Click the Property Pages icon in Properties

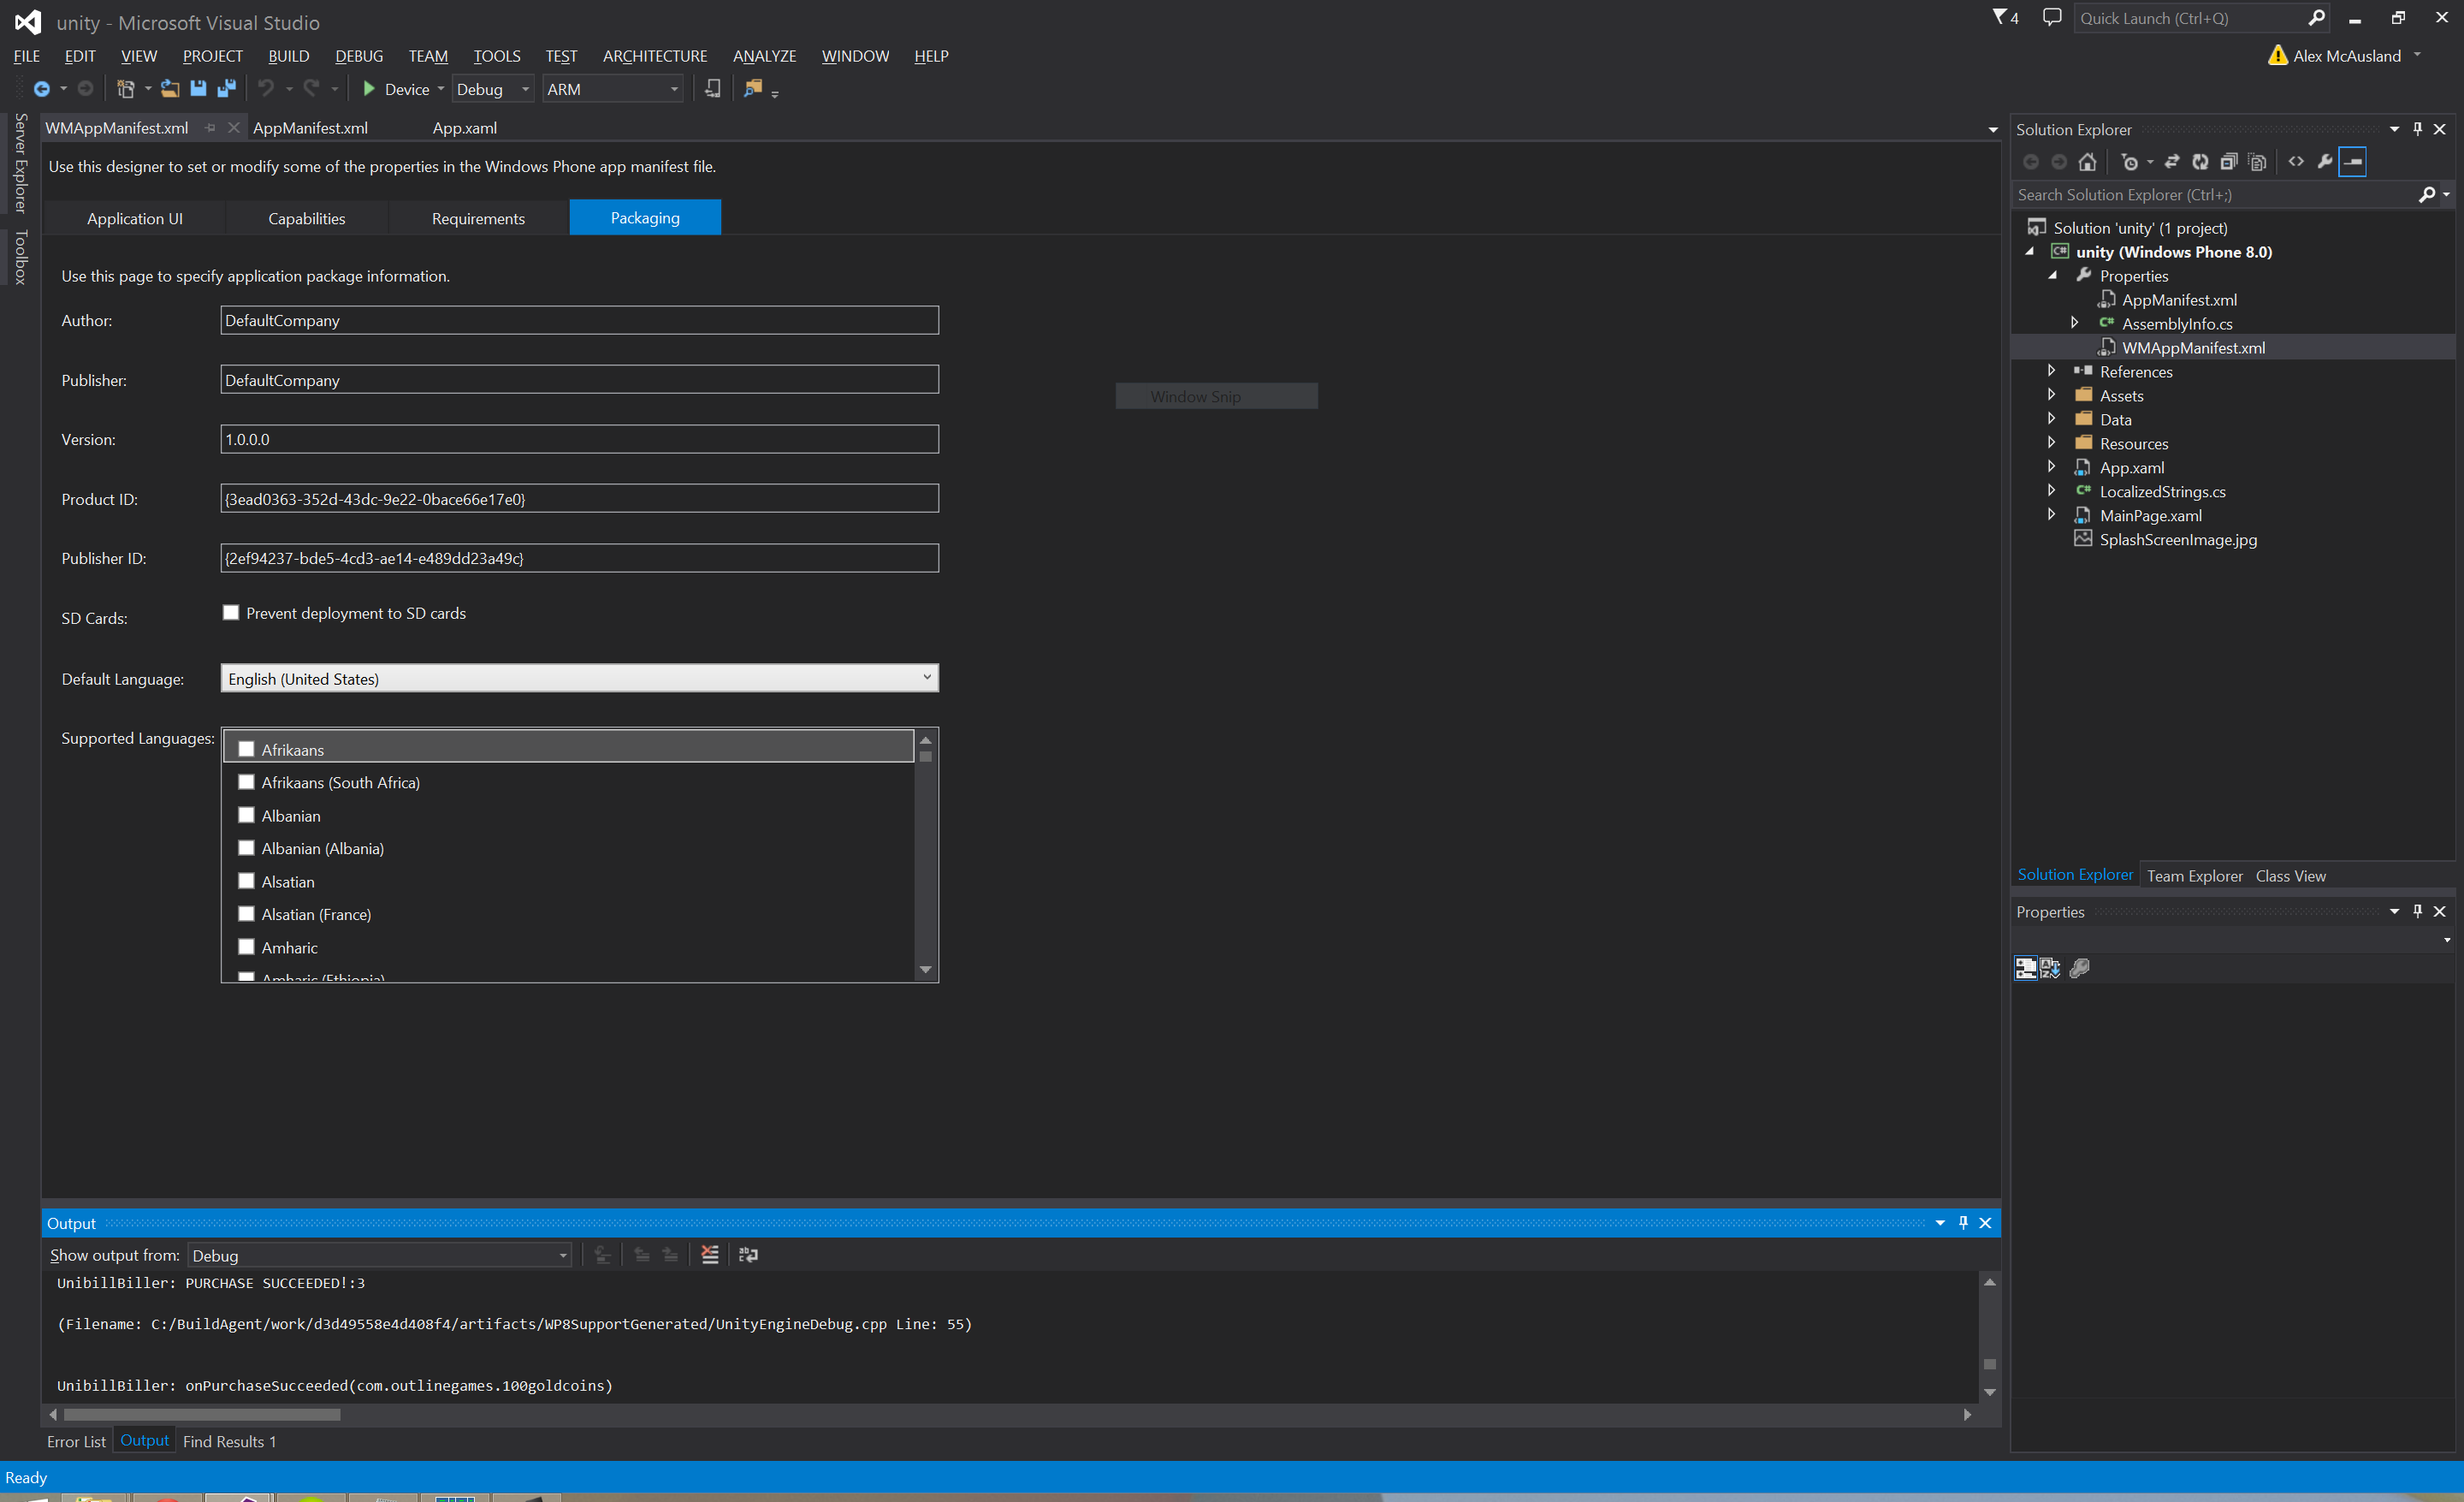coord(2080,968)
